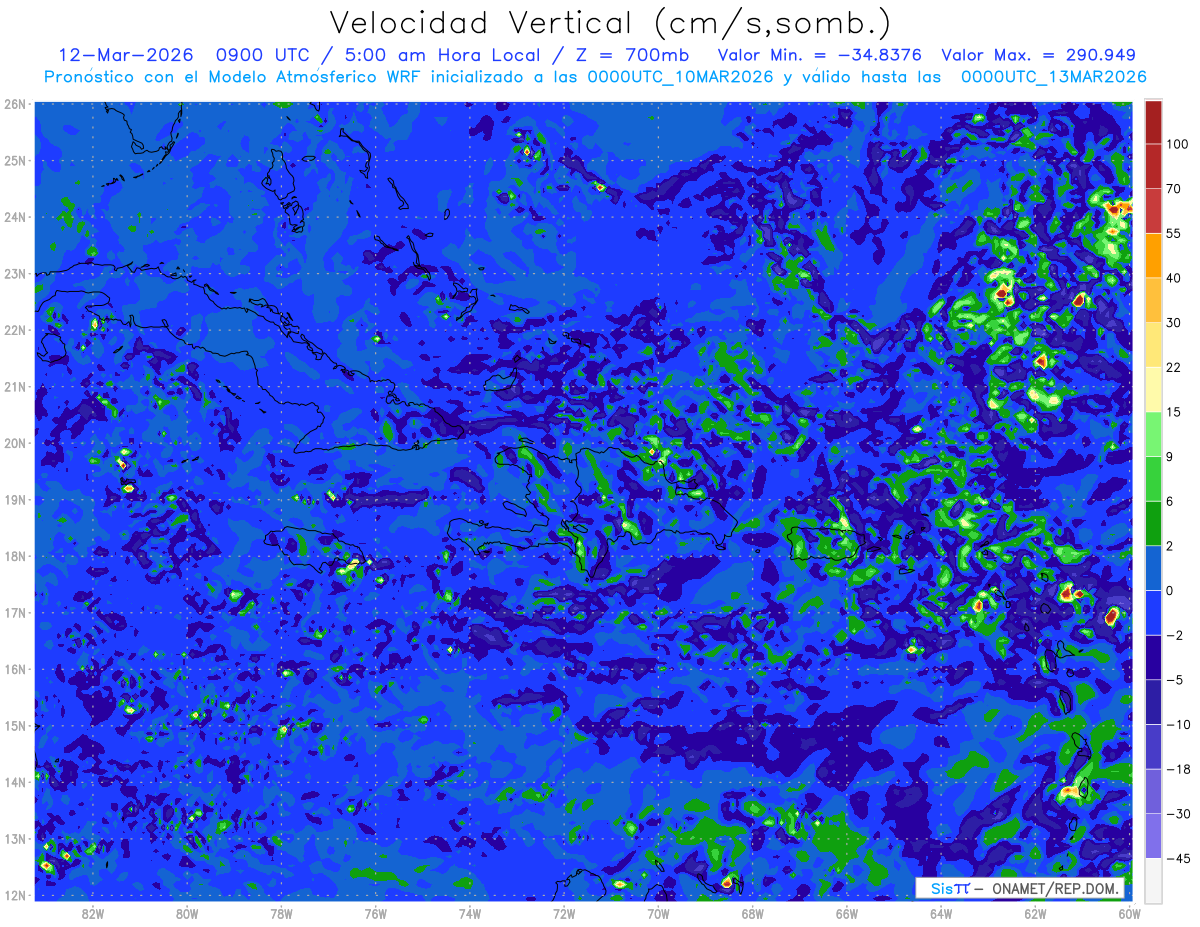Click the date text "12-Mar-2026"
Image resolution: width=1200 pixels, height=927 pixels.
point(125,55)
